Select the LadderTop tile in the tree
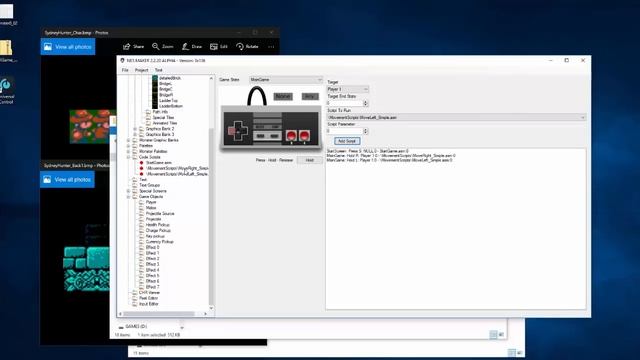This screenshot has height=360, width=640. (x=168, y=100)
